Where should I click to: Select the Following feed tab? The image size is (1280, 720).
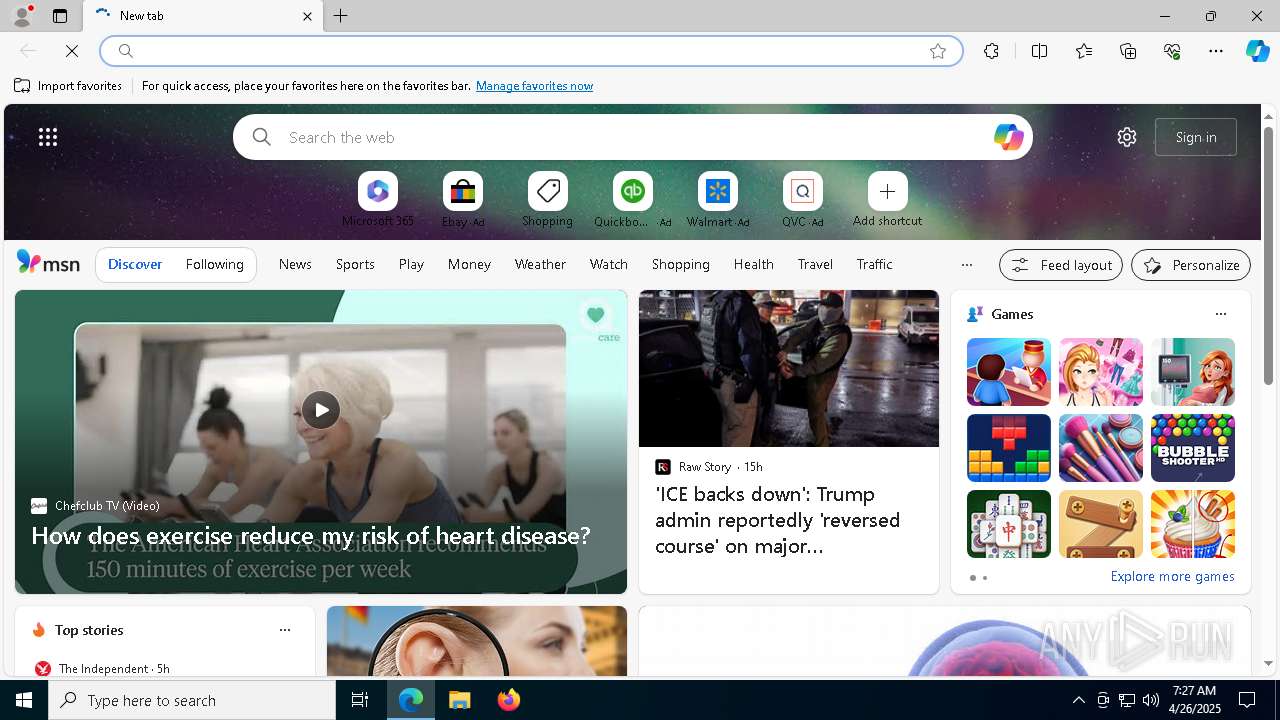214,264
